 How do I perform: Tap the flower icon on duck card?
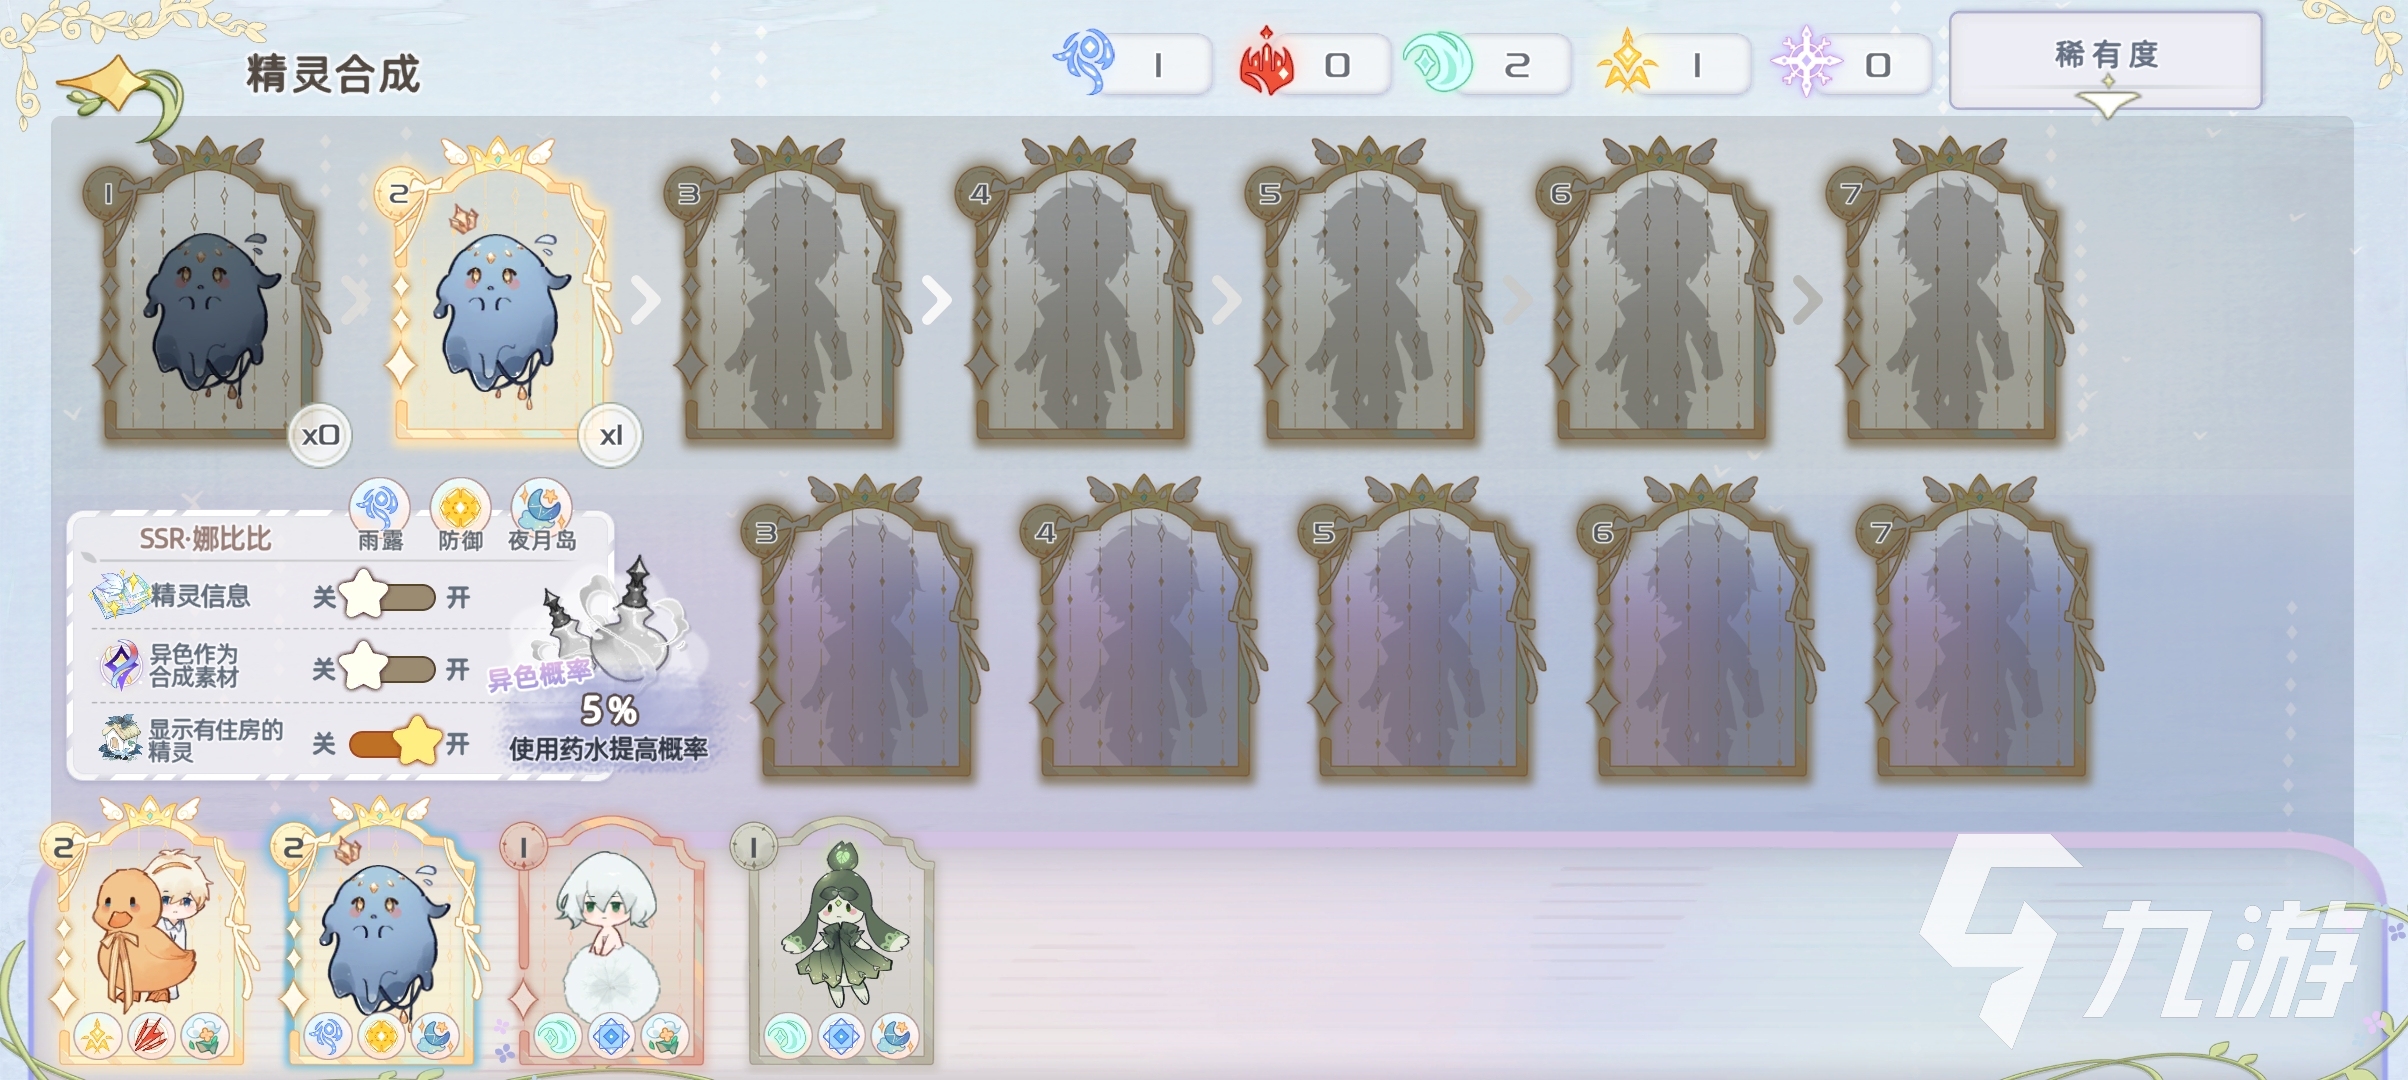(205, 1036)
